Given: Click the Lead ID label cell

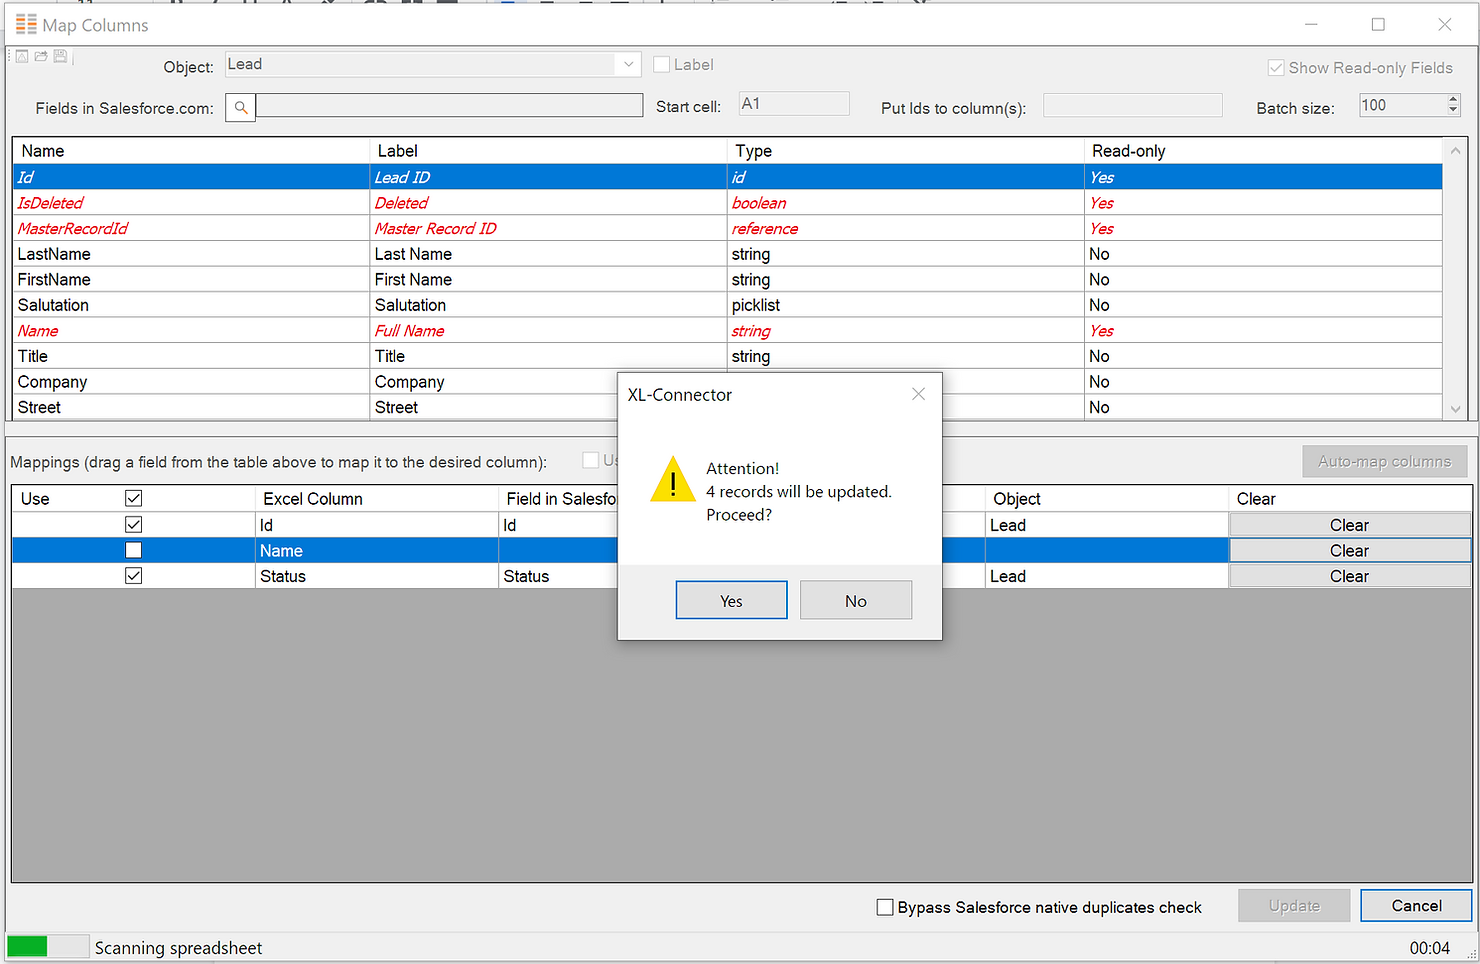Looking at the screenshot, I should (x=548, y=177).
